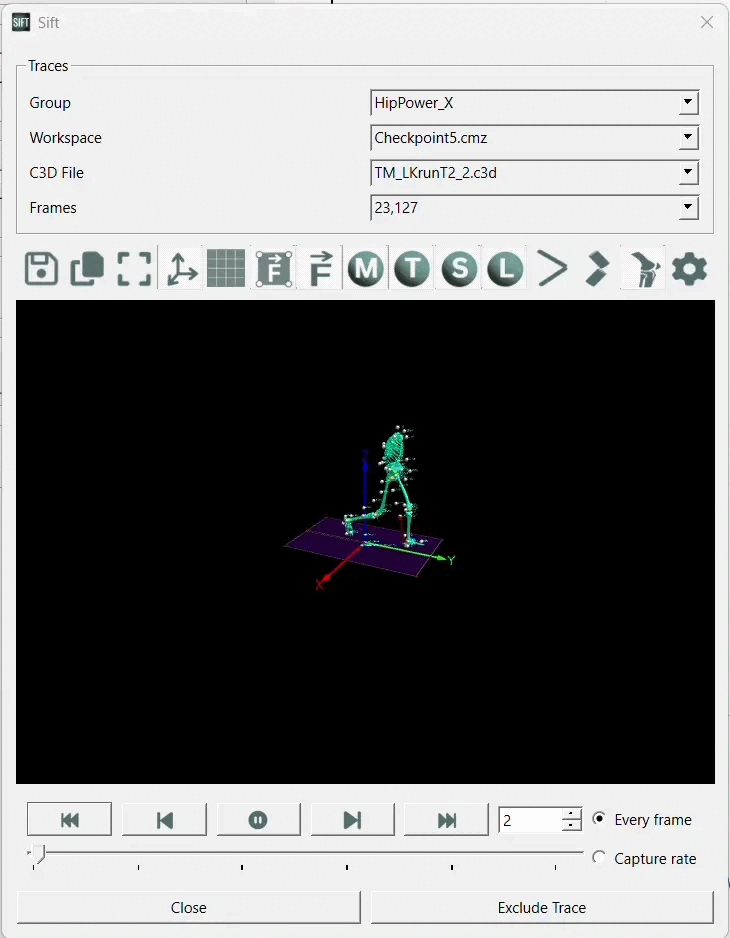Viewport: 730px width, 938px height.
Task: Toggle the skeleton bones display icon
Action: point(644,269)
